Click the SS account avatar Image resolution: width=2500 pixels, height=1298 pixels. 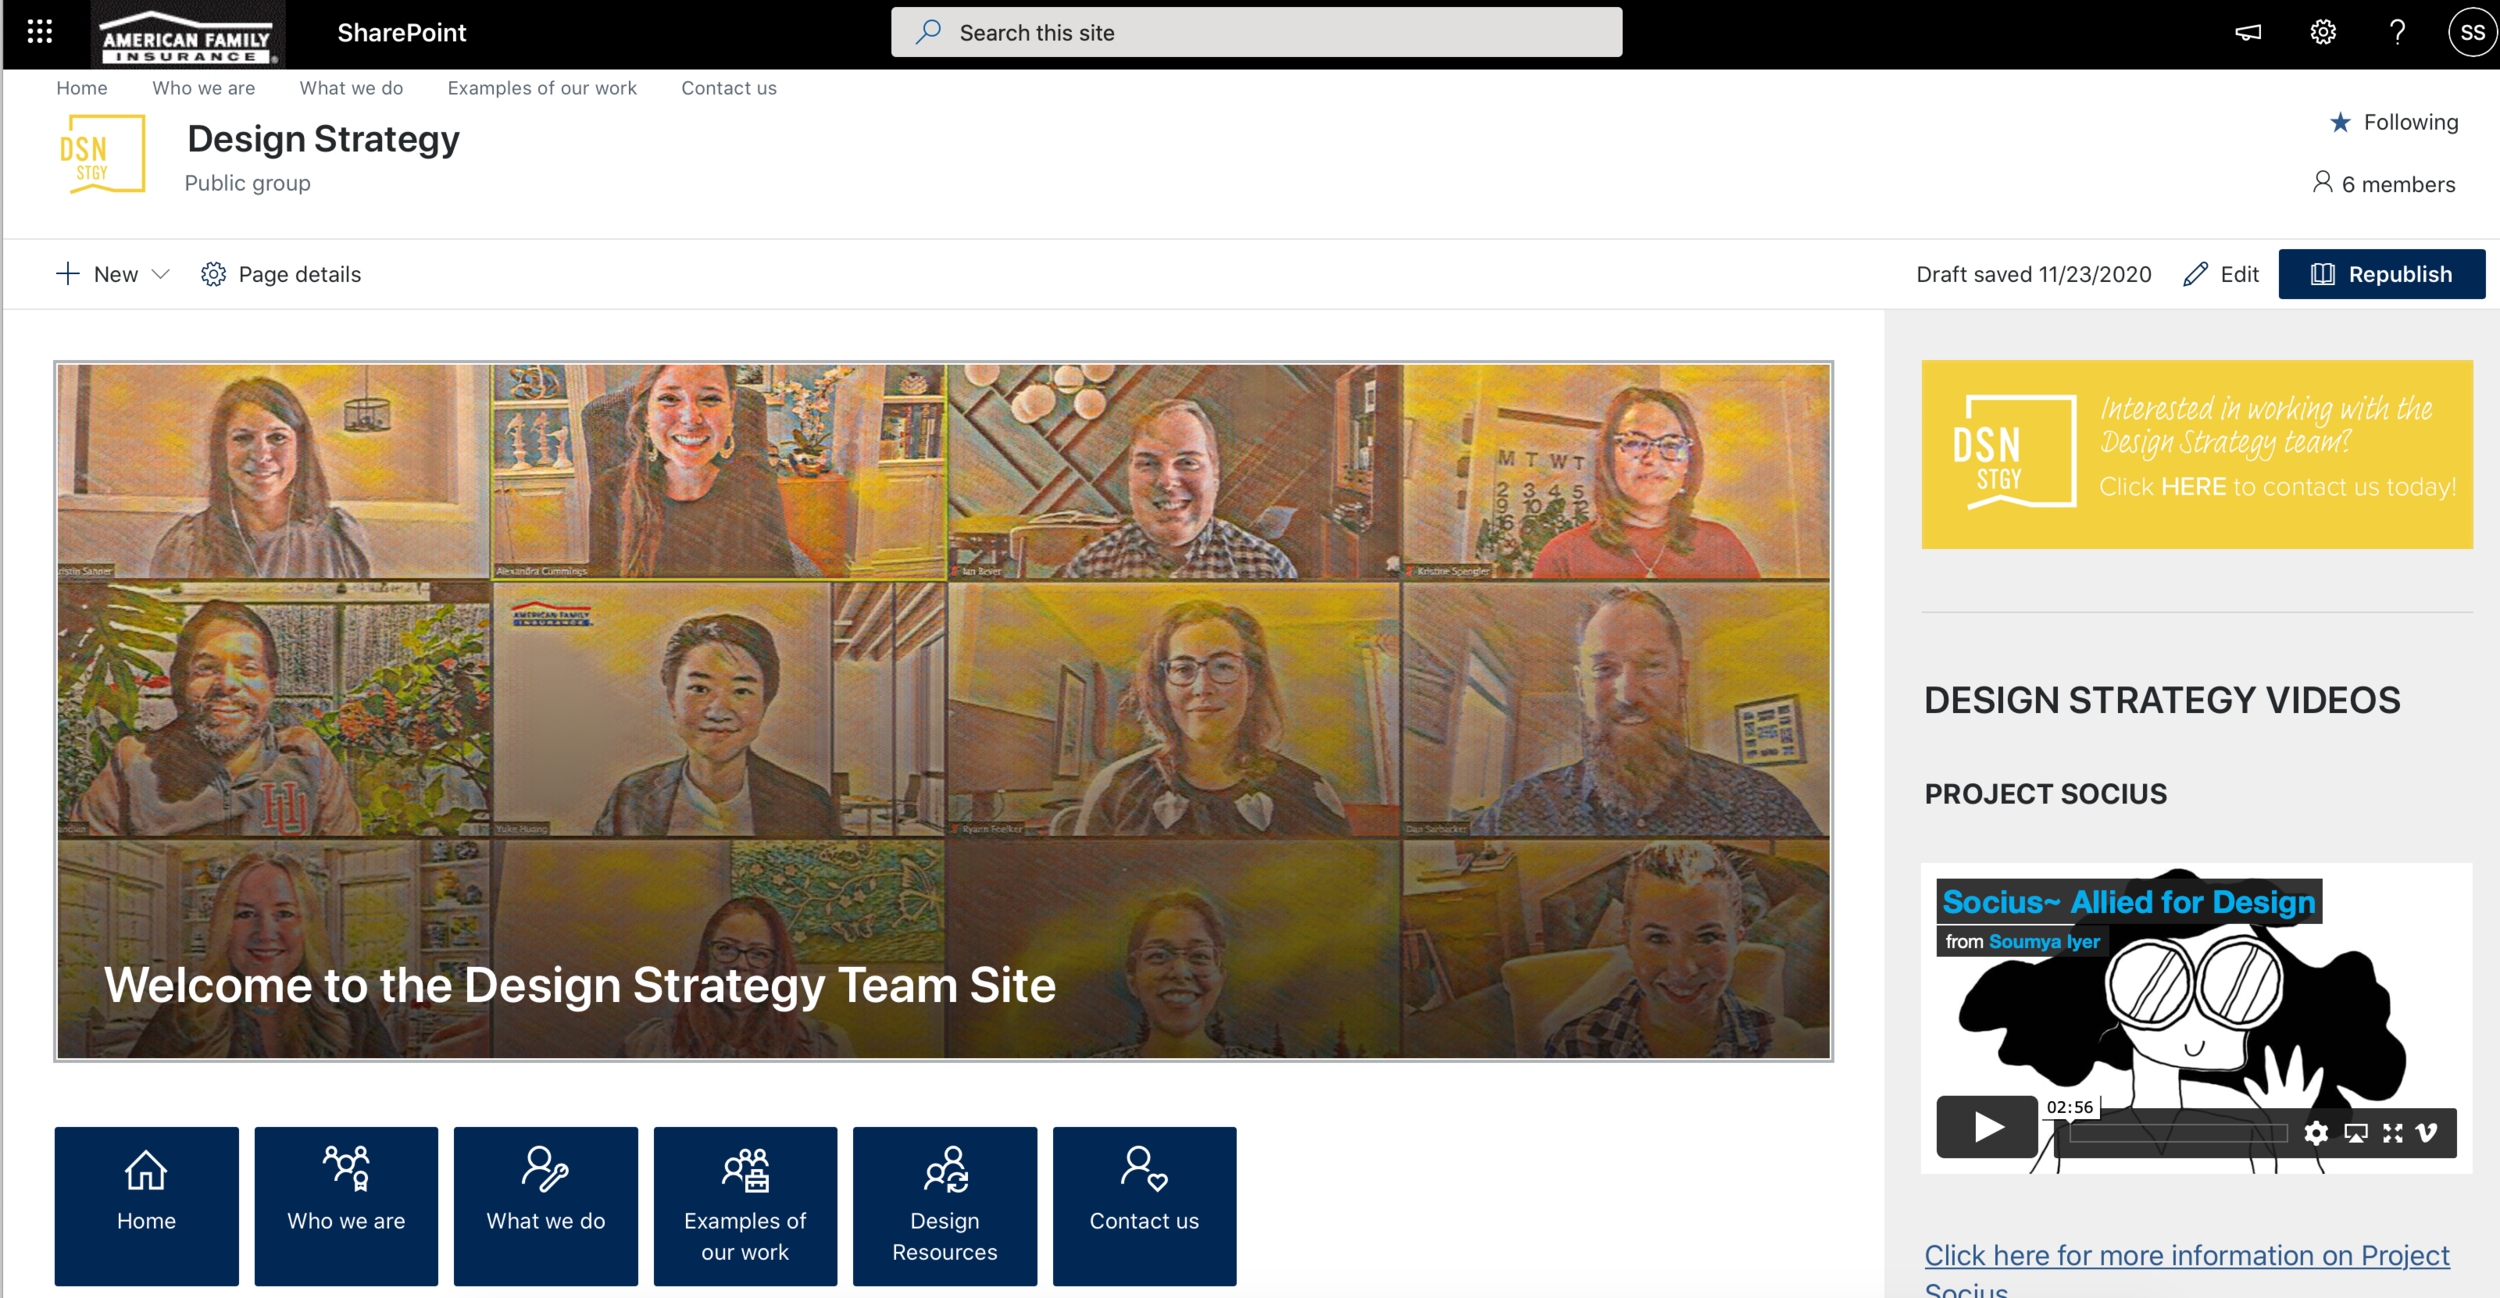(x=2472, y=32)
